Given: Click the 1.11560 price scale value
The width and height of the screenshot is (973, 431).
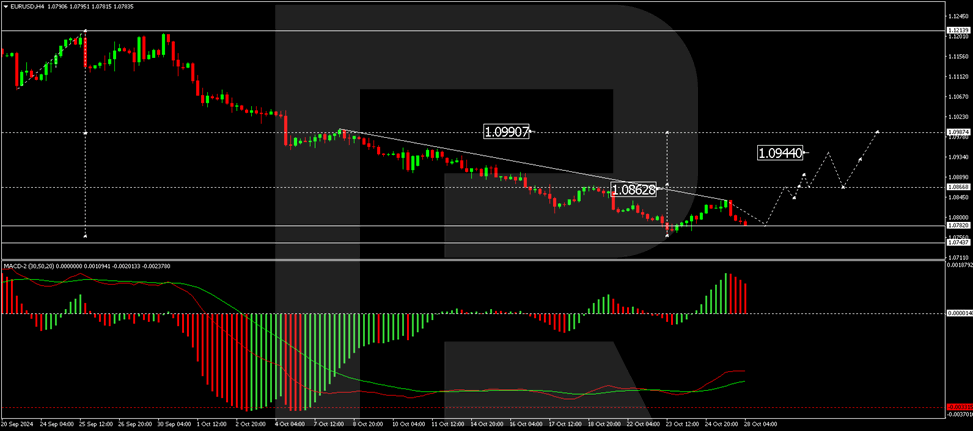Looking at the screenshot, I should [x=957, y=56].
